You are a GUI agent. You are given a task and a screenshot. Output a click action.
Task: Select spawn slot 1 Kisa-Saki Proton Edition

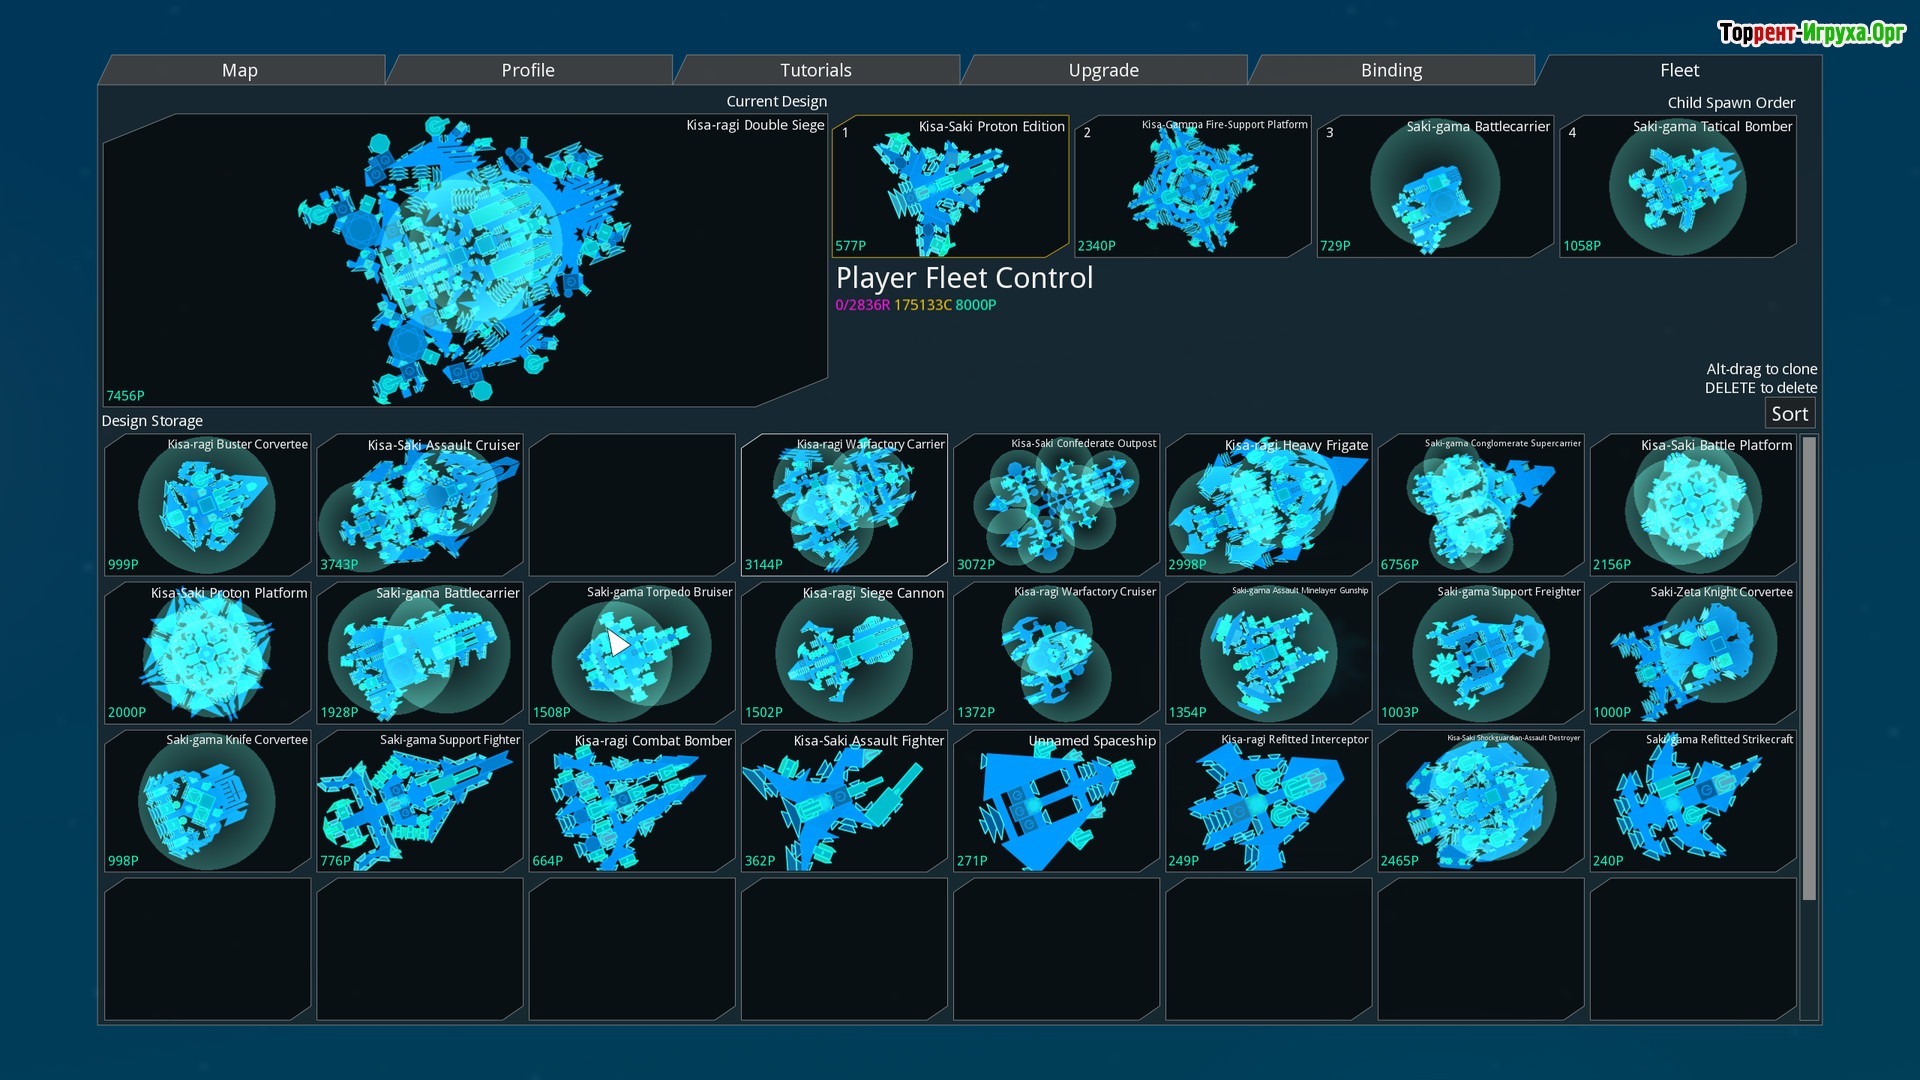[949, 187]
